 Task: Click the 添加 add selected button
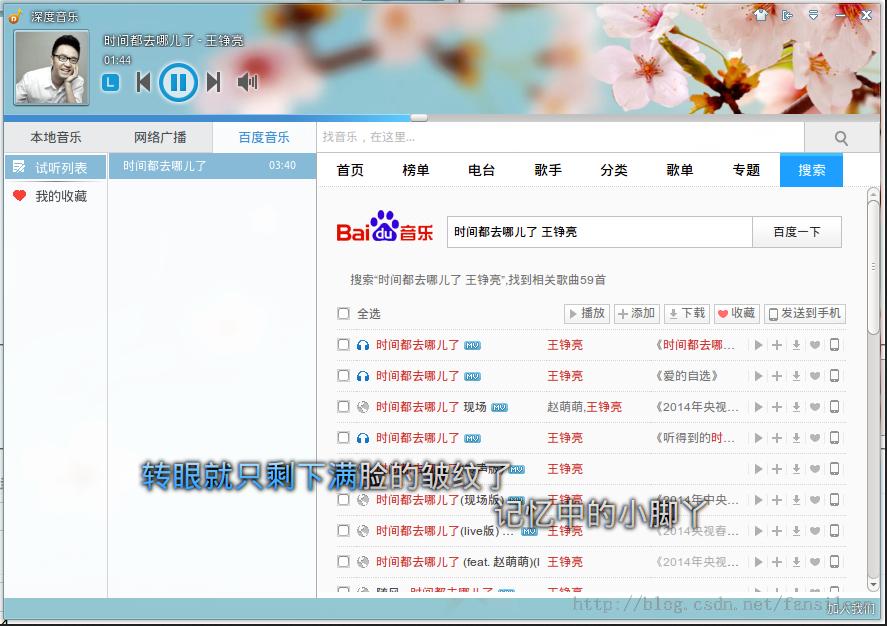coord(636,313)
